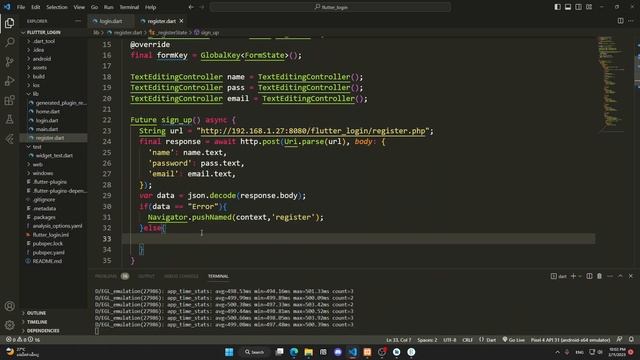640x360 pixels.
Task: Open the Explorer view in activity bar
Action: (9, 23)
